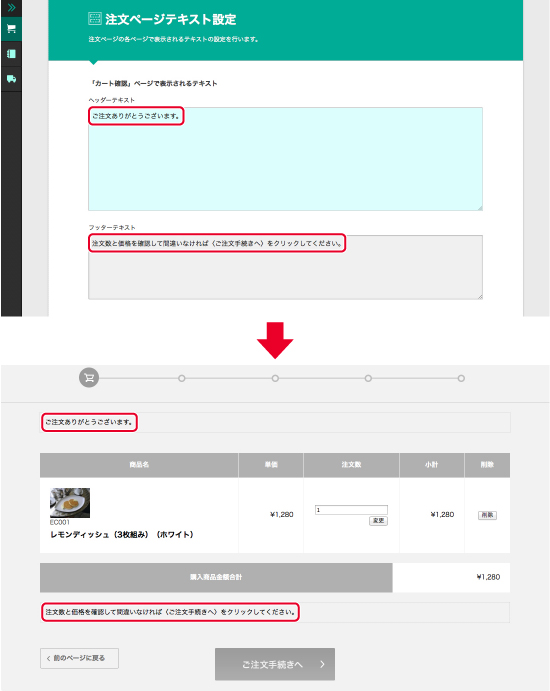Open notebook icon in sidebar
The width and height of the screenshot is (550, 691).
click(x=11, y=54)
